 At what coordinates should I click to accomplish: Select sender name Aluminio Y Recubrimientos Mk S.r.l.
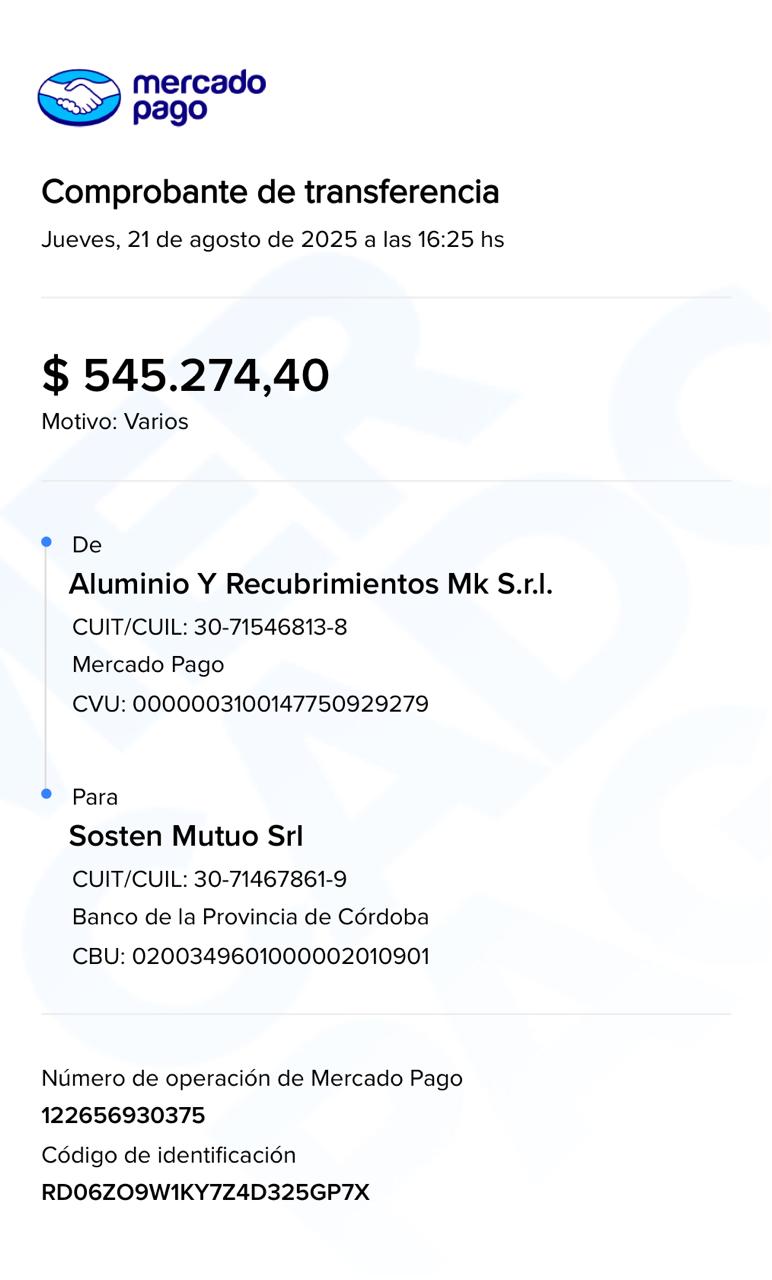click(310, 584)
